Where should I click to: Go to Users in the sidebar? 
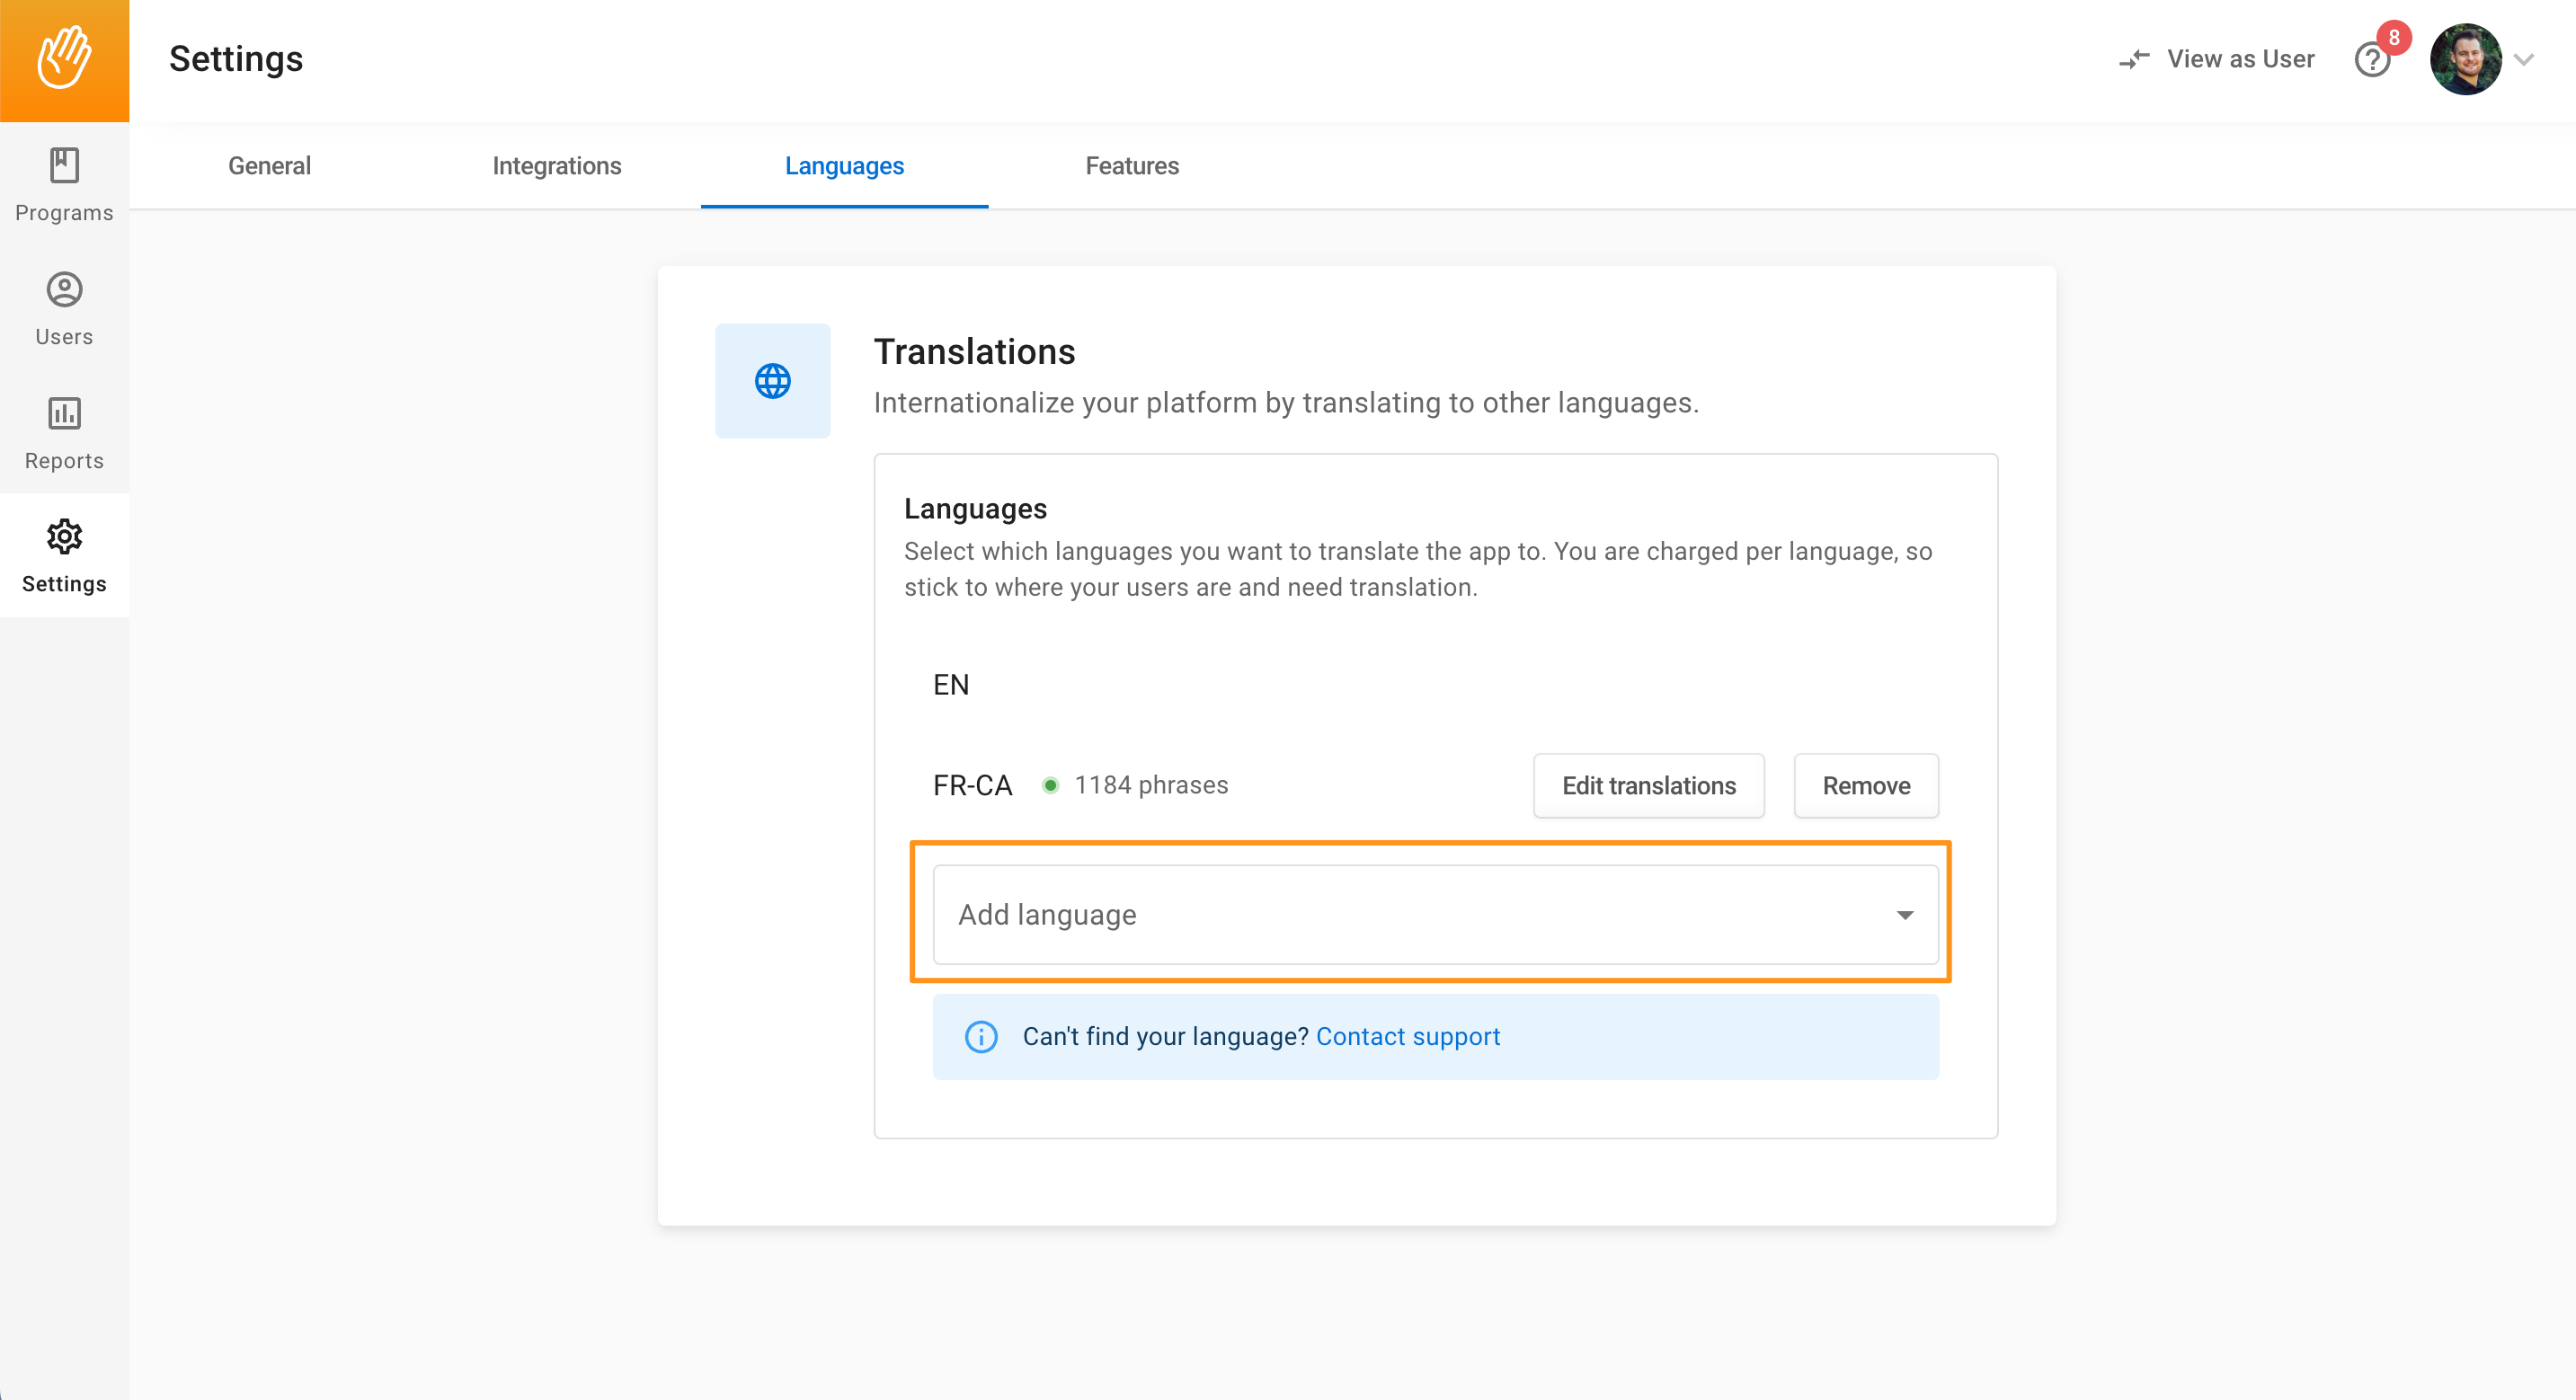(x=64, y=309)
